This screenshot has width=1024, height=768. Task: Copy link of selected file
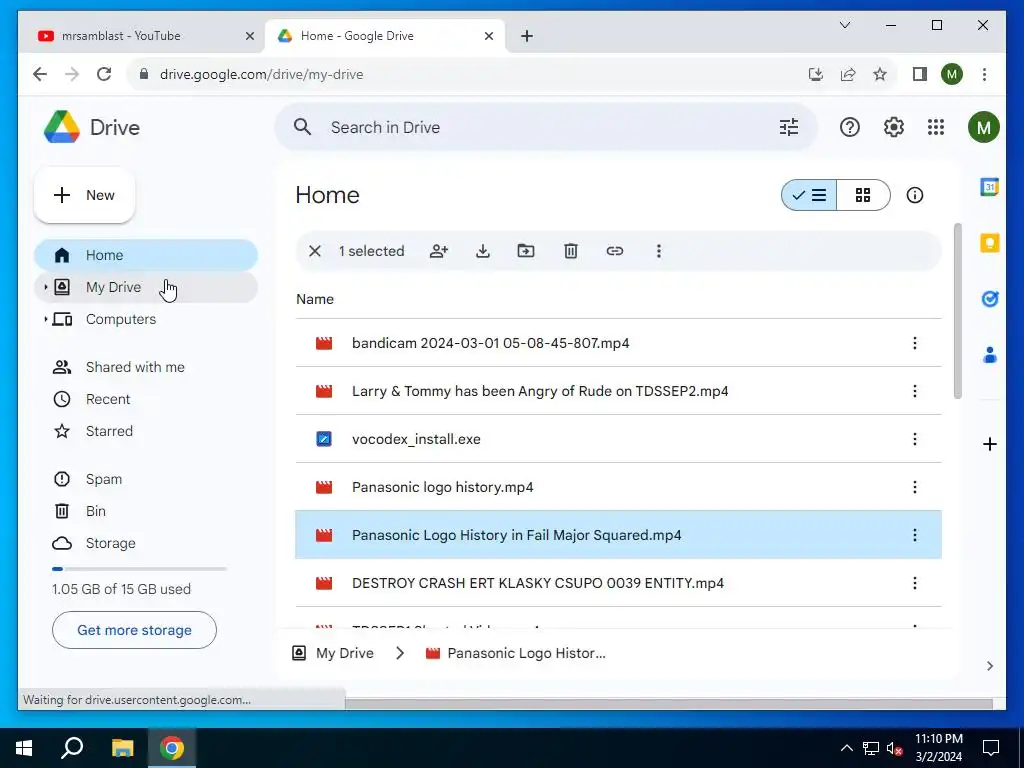615,251
